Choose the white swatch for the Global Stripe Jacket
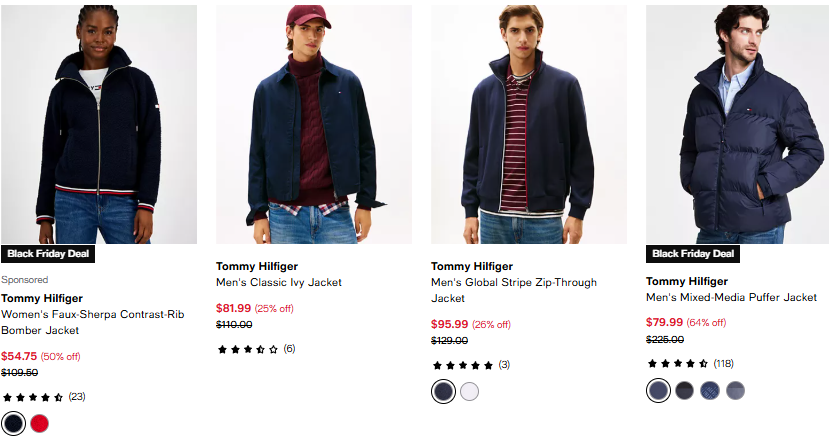 (469, 391)
